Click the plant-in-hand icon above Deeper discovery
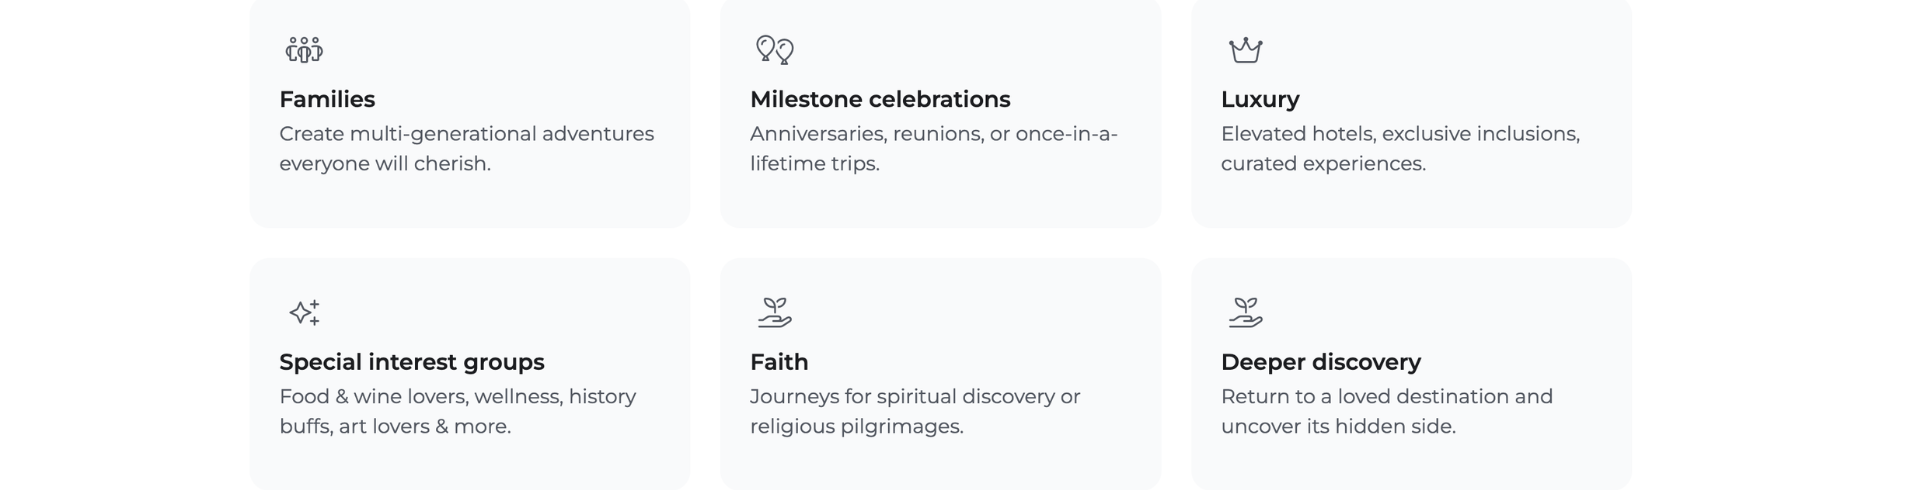This screenshot has width=1920, height=490. 1245,312
